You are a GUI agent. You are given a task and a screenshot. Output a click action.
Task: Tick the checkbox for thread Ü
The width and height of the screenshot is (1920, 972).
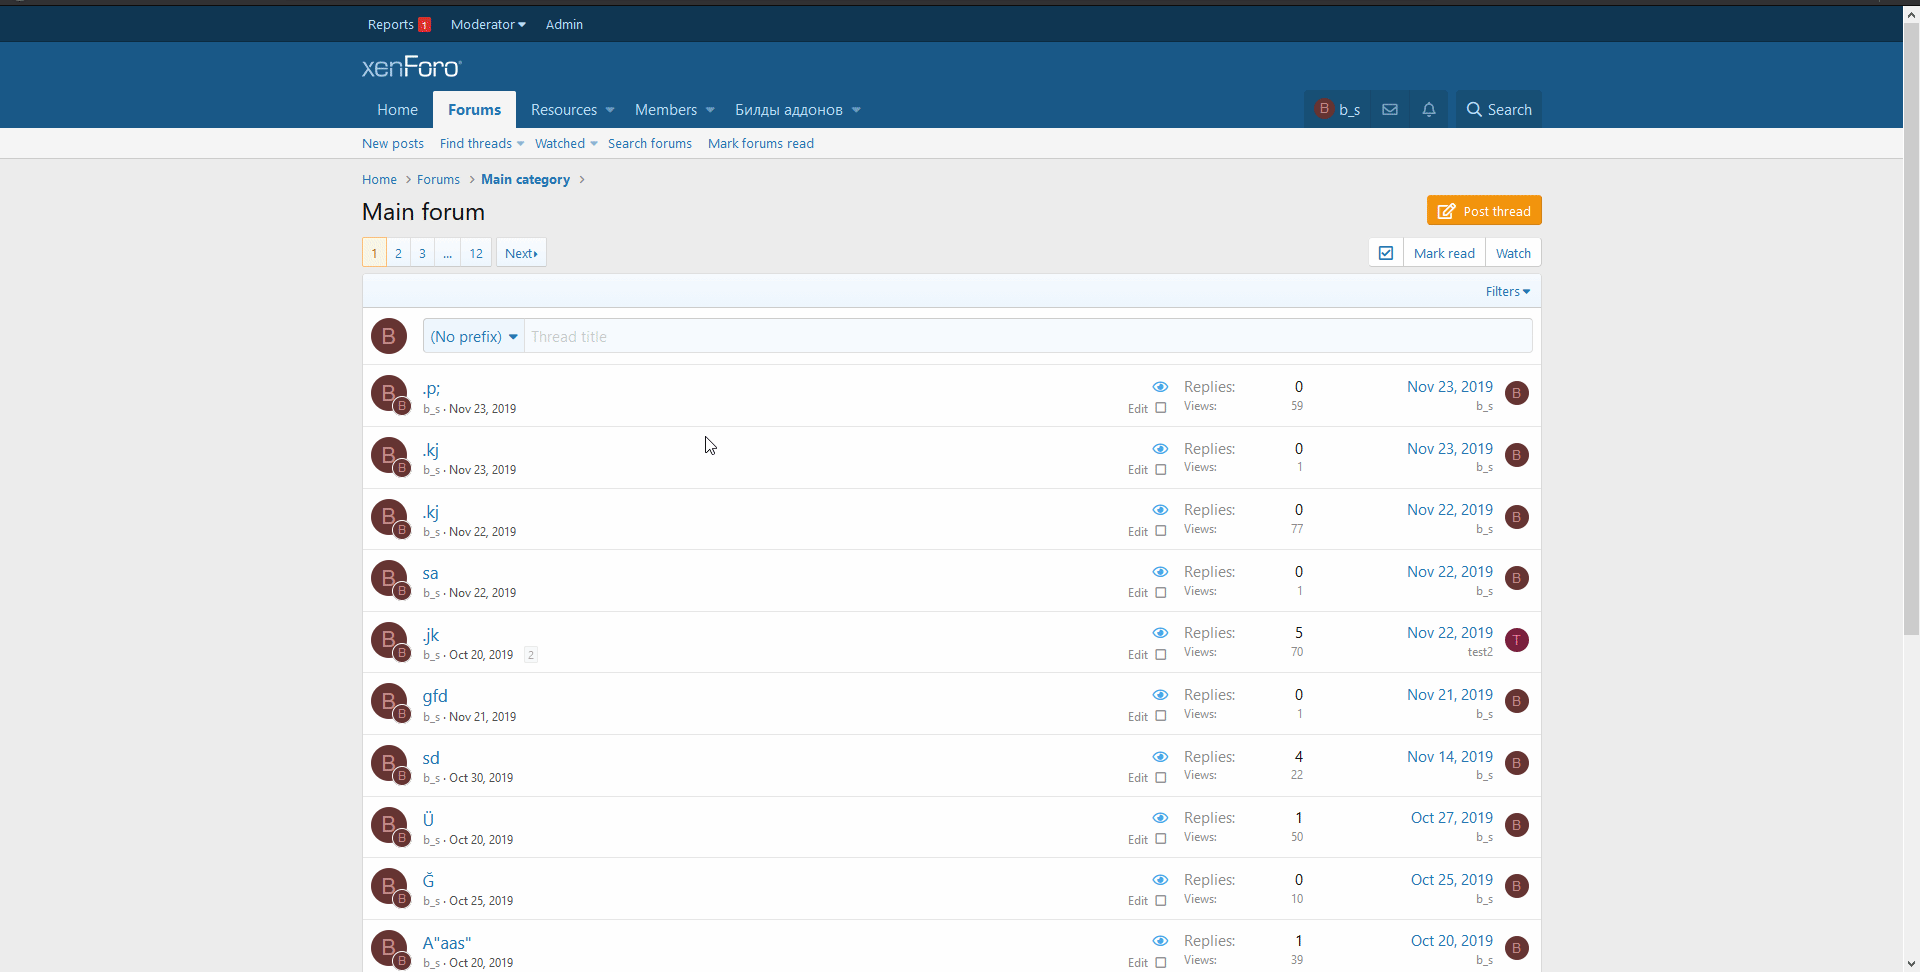tap(1161, 839)
